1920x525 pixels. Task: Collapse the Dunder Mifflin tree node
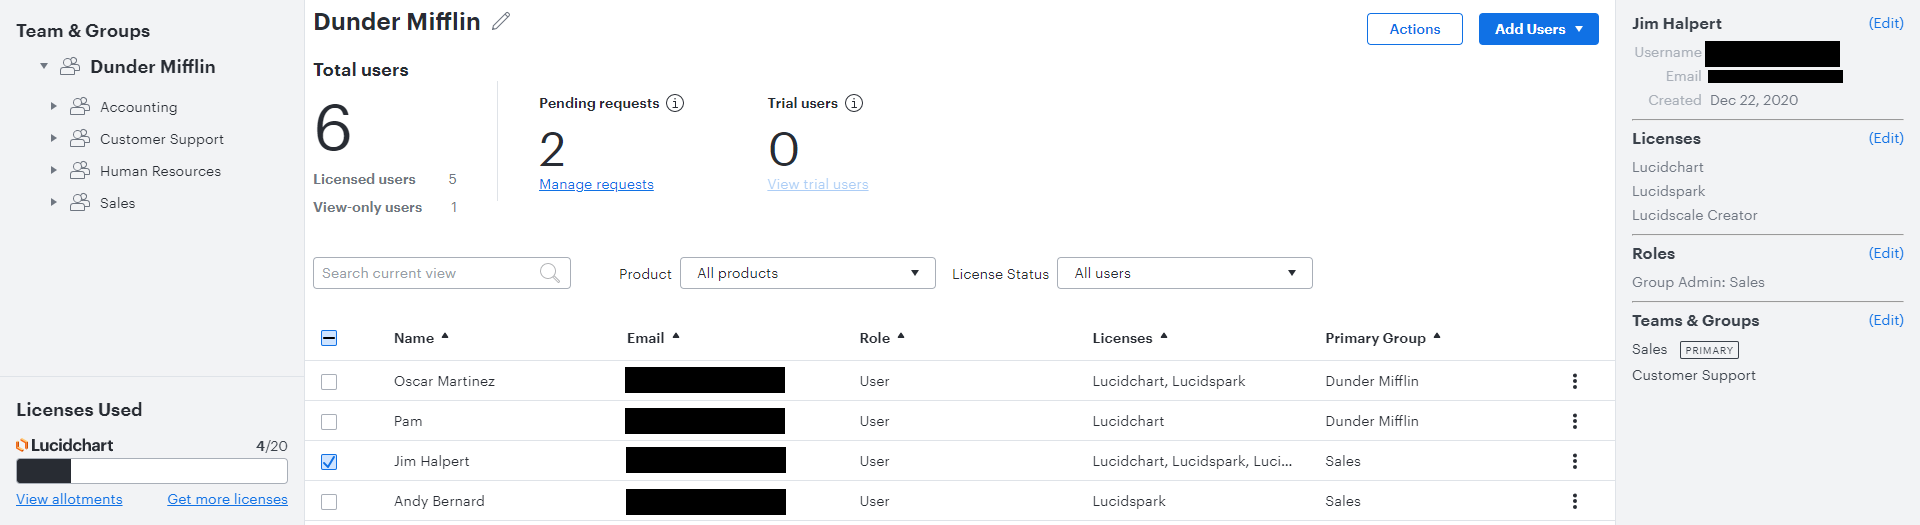pyautogui.click(x=44, y=66)
